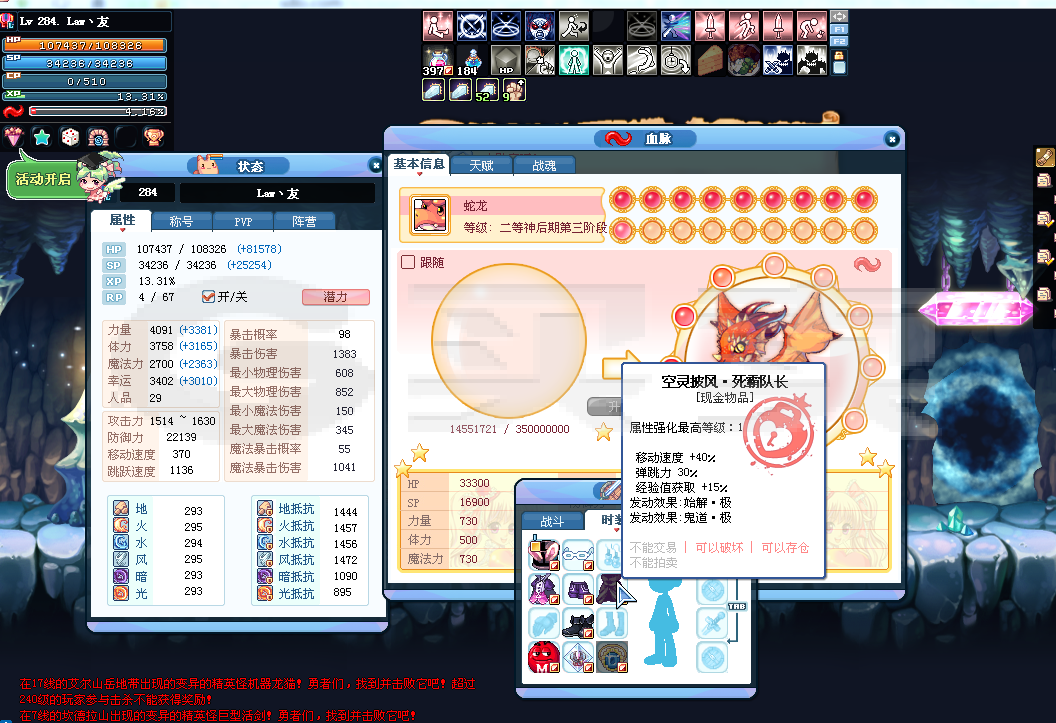Click the dice icon under the status bars
The image size is (1056, 723).
point(70,137)
